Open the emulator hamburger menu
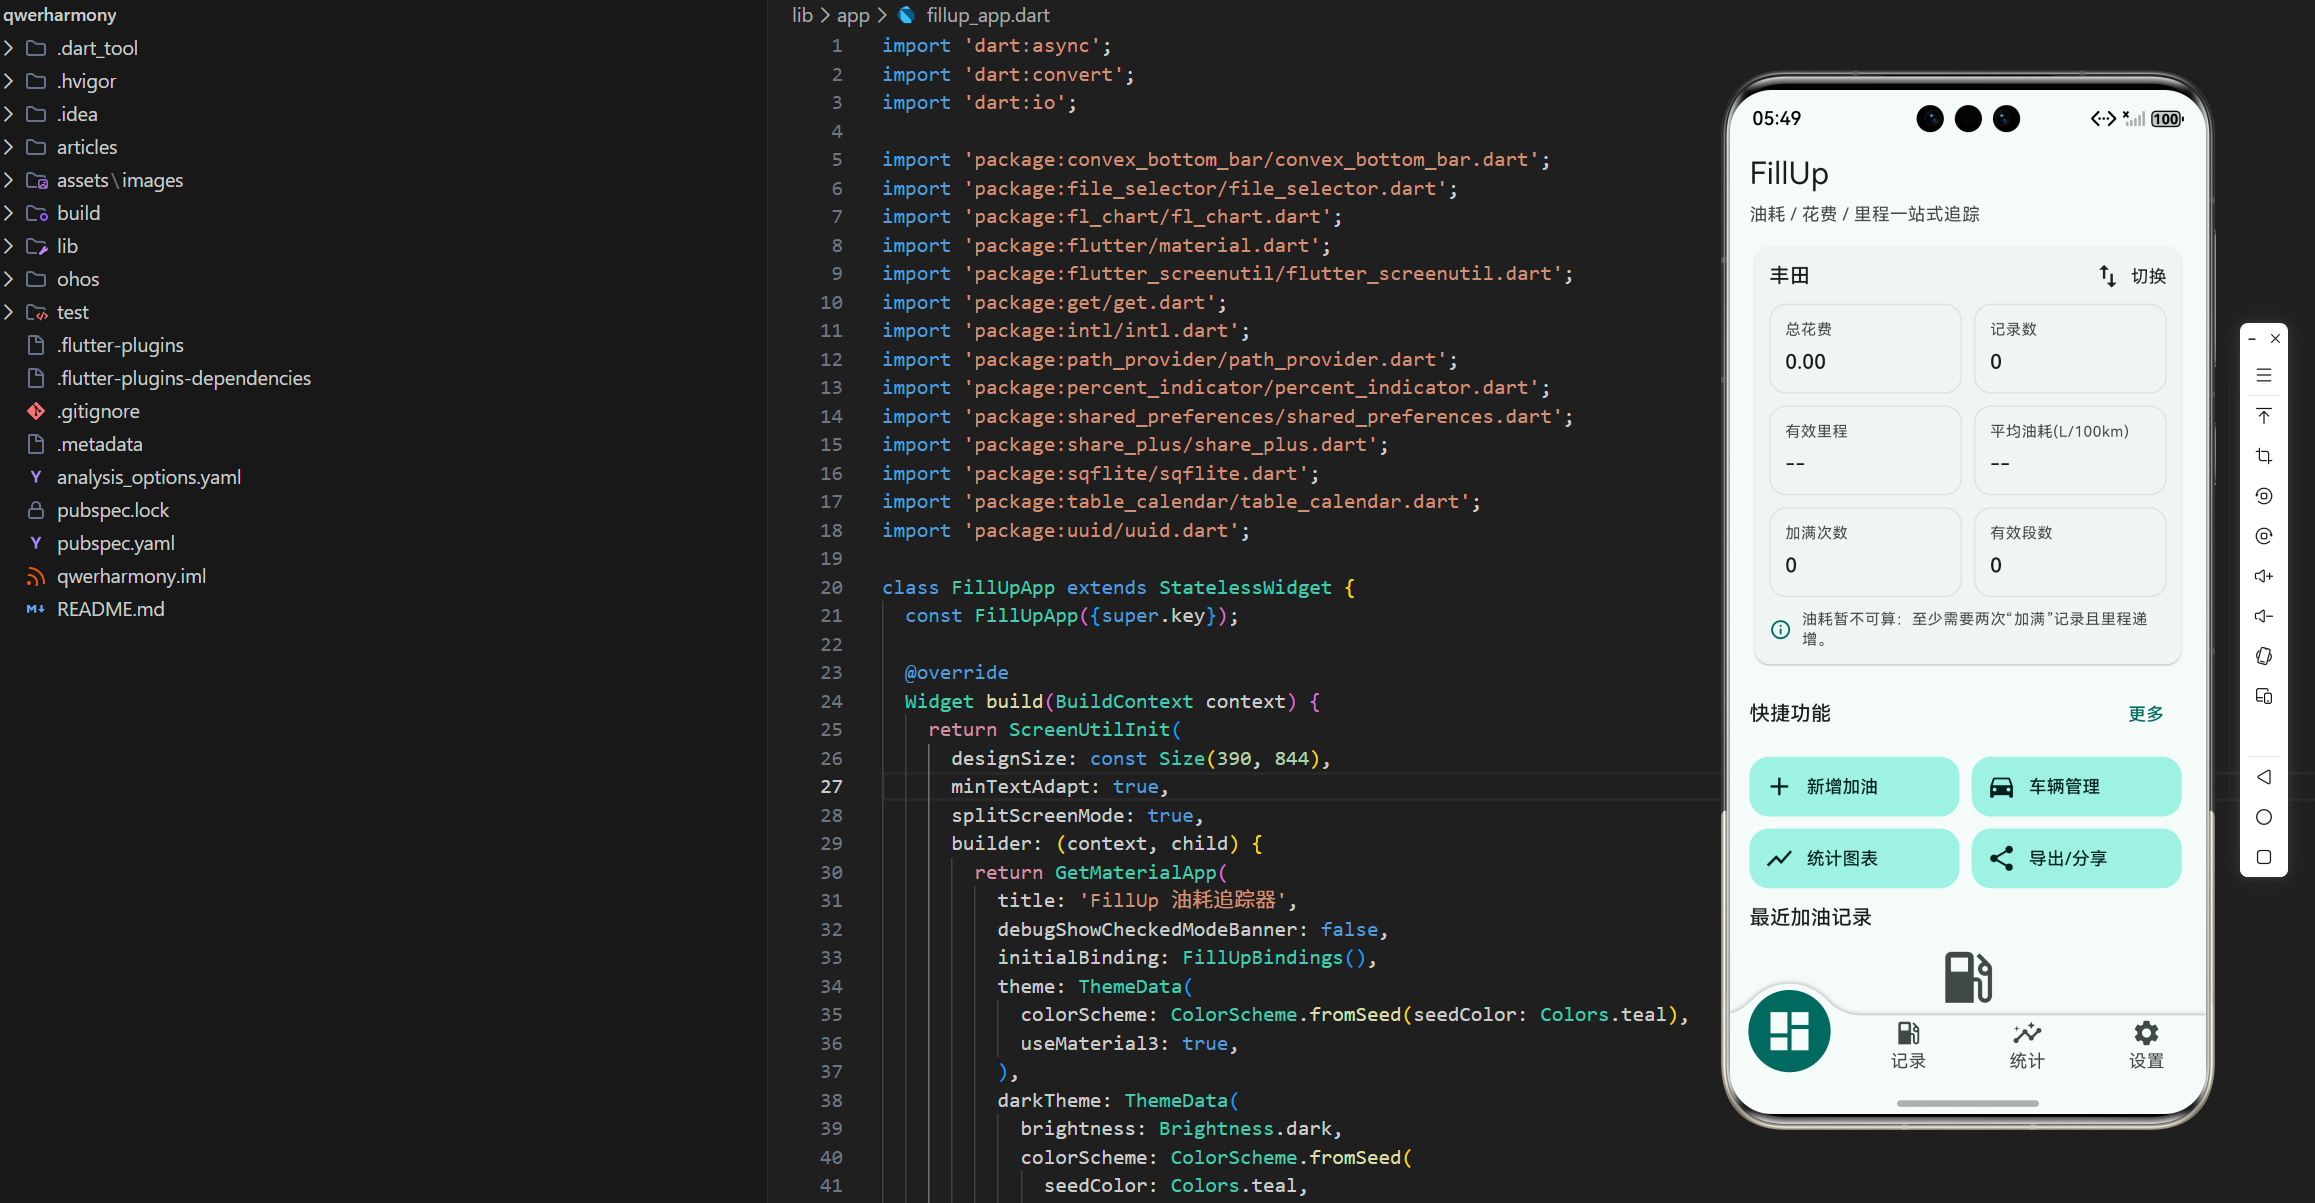The height and width of the screenshot is (1203, 2315). (2264, 376)
